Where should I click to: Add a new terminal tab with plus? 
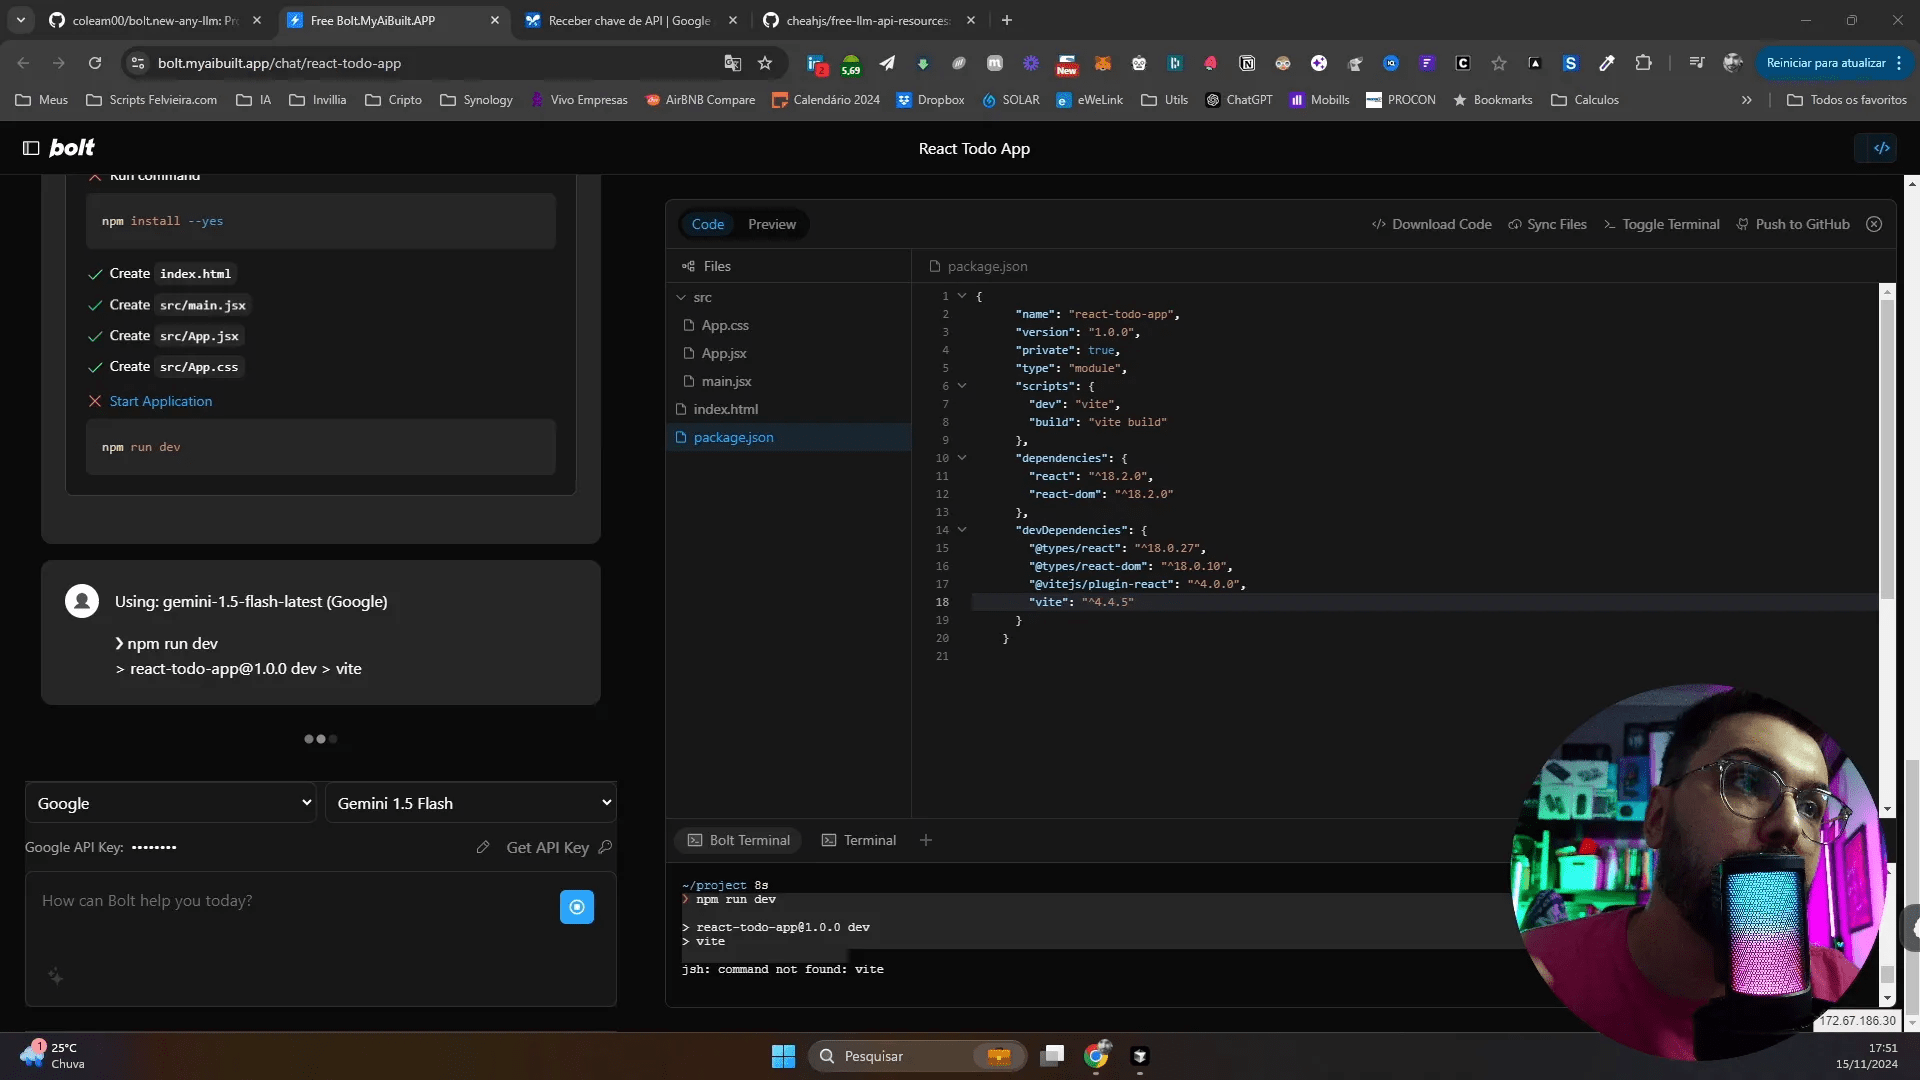pyautogui.click(x=926, y=840)
